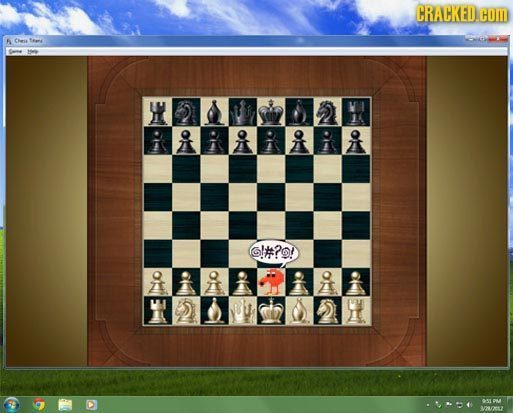Open Windows Media Player from the taskbar
Screen dimensions: 513x413
(91, 405)
